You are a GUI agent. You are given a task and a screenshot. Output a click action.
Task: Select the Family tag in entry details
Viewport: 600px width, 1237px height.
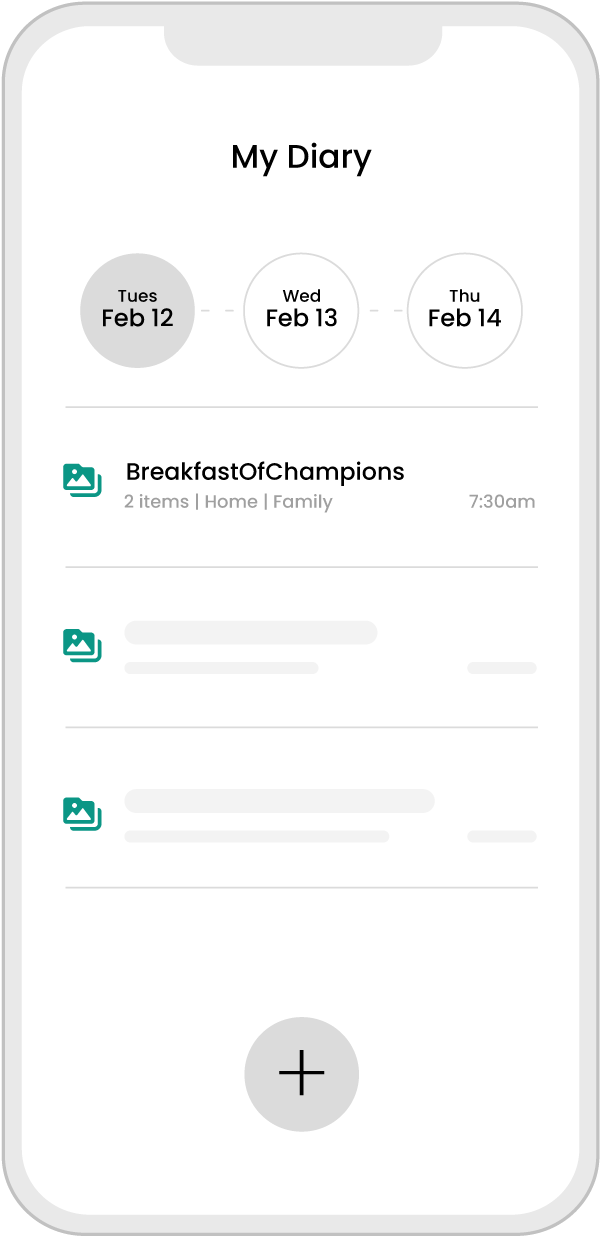click(x=302, y=502)
